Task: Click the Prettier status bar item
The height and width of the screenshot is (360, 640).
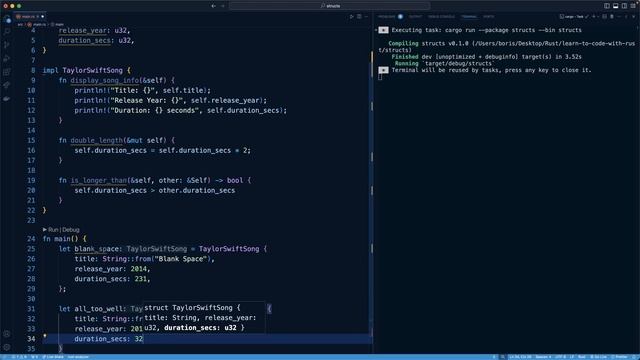Action: click(x=619, y=357)
